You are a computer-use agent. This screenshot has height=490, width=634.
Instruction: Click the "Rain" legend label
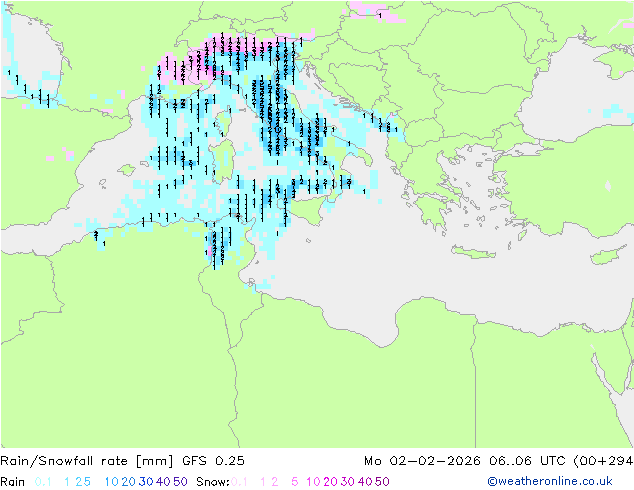(13, 482)
